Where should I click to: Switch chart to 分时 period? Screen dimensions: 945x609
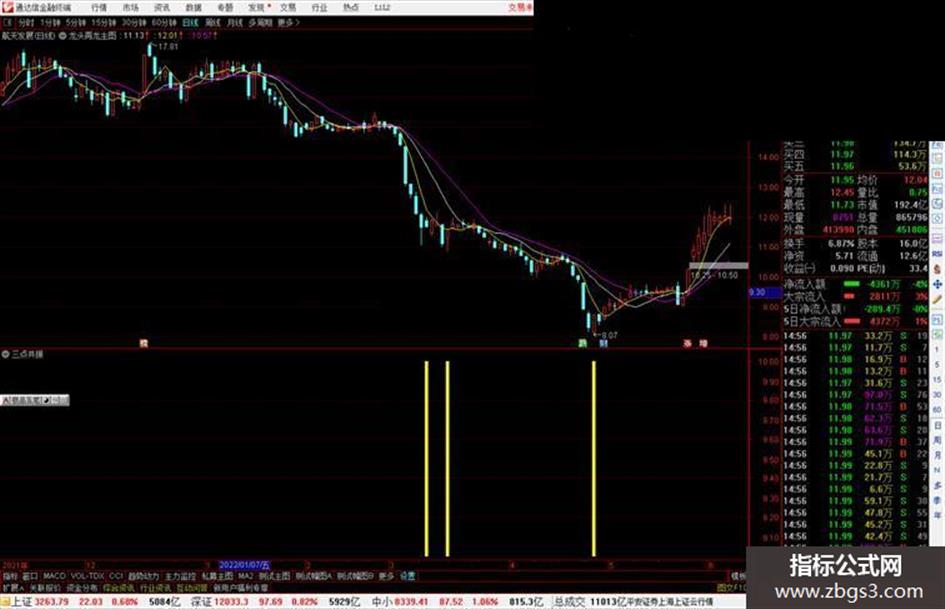[x=26, y=23]
